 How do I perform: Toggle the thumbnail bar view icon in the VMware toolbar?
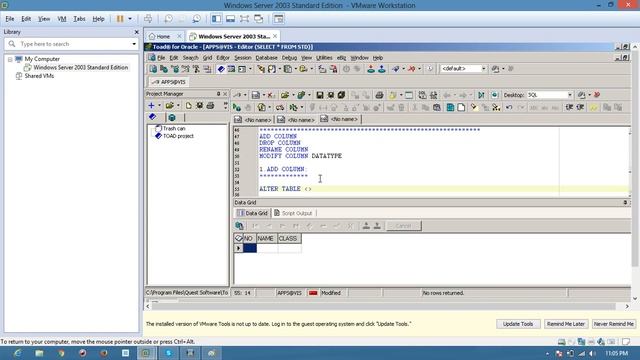coord(230,19)
